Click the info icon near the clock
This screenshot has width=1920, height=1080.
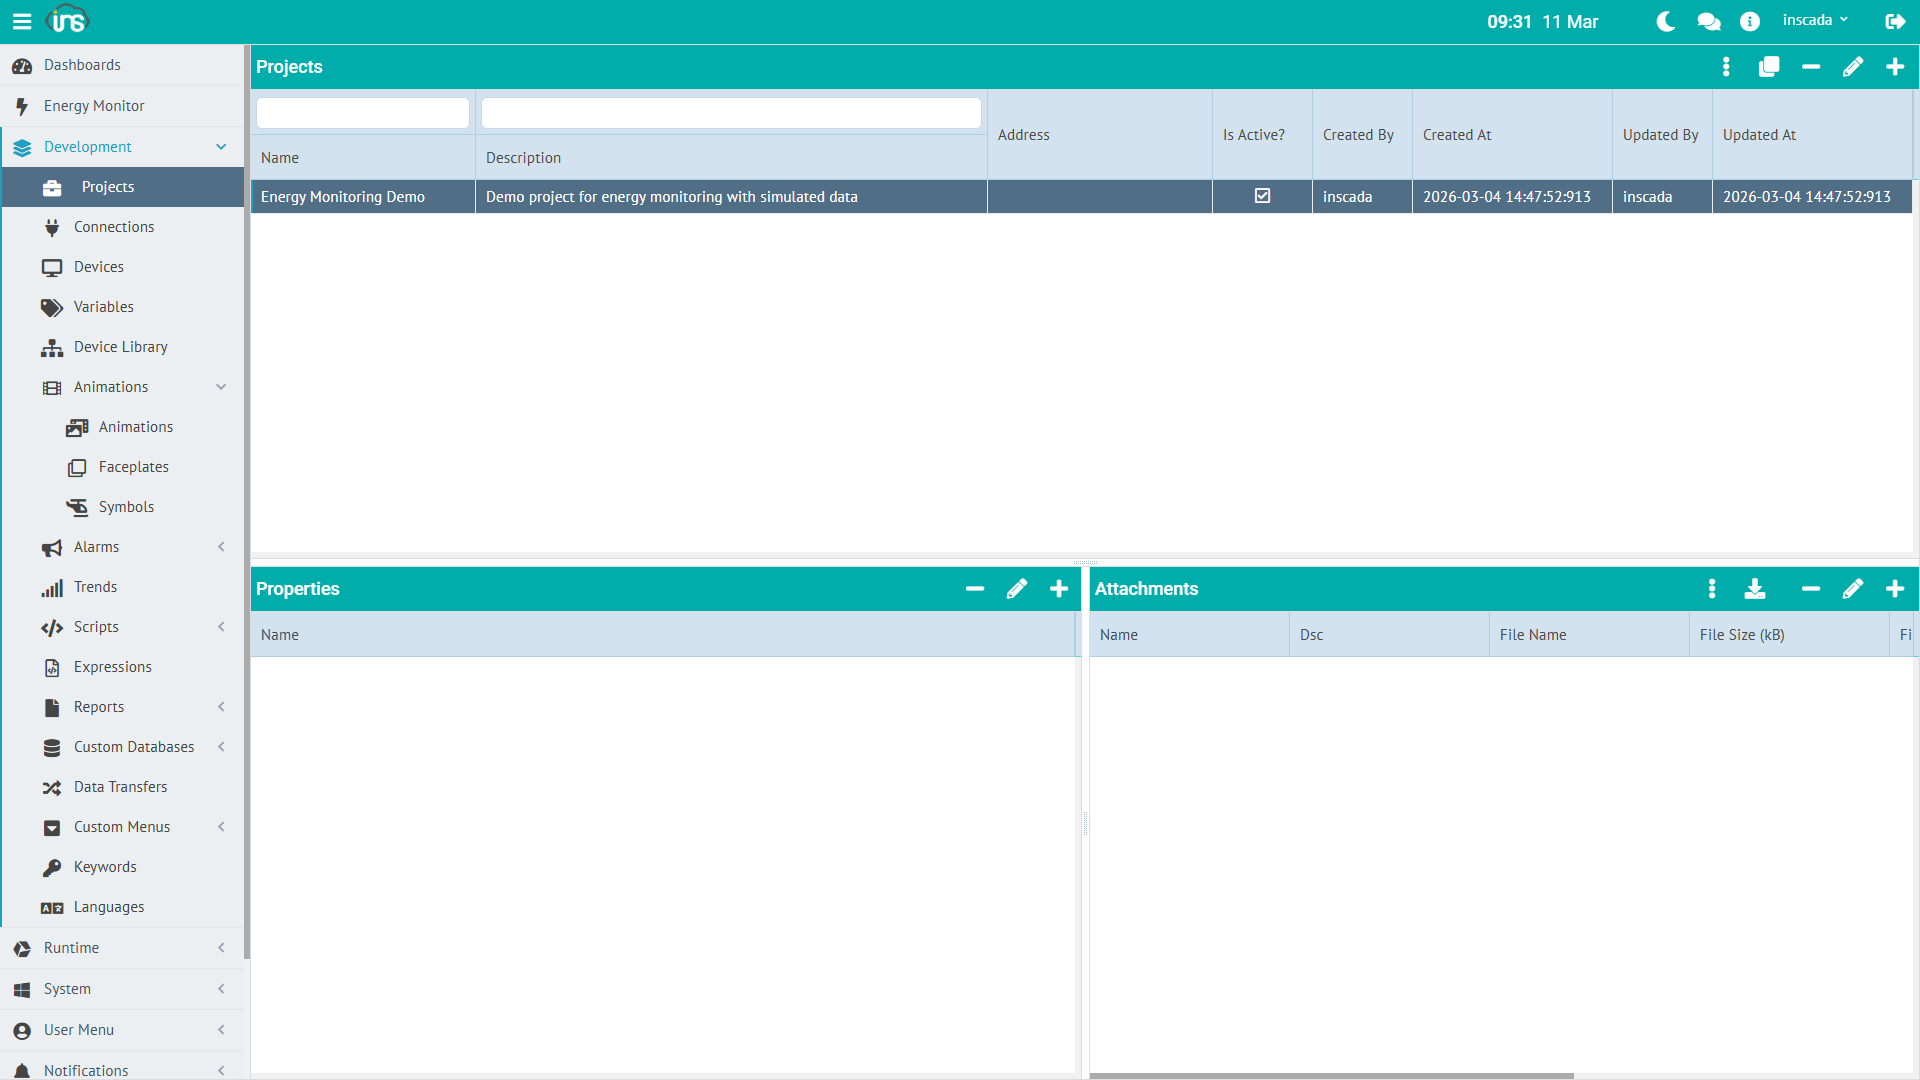tap(1750, 20)
